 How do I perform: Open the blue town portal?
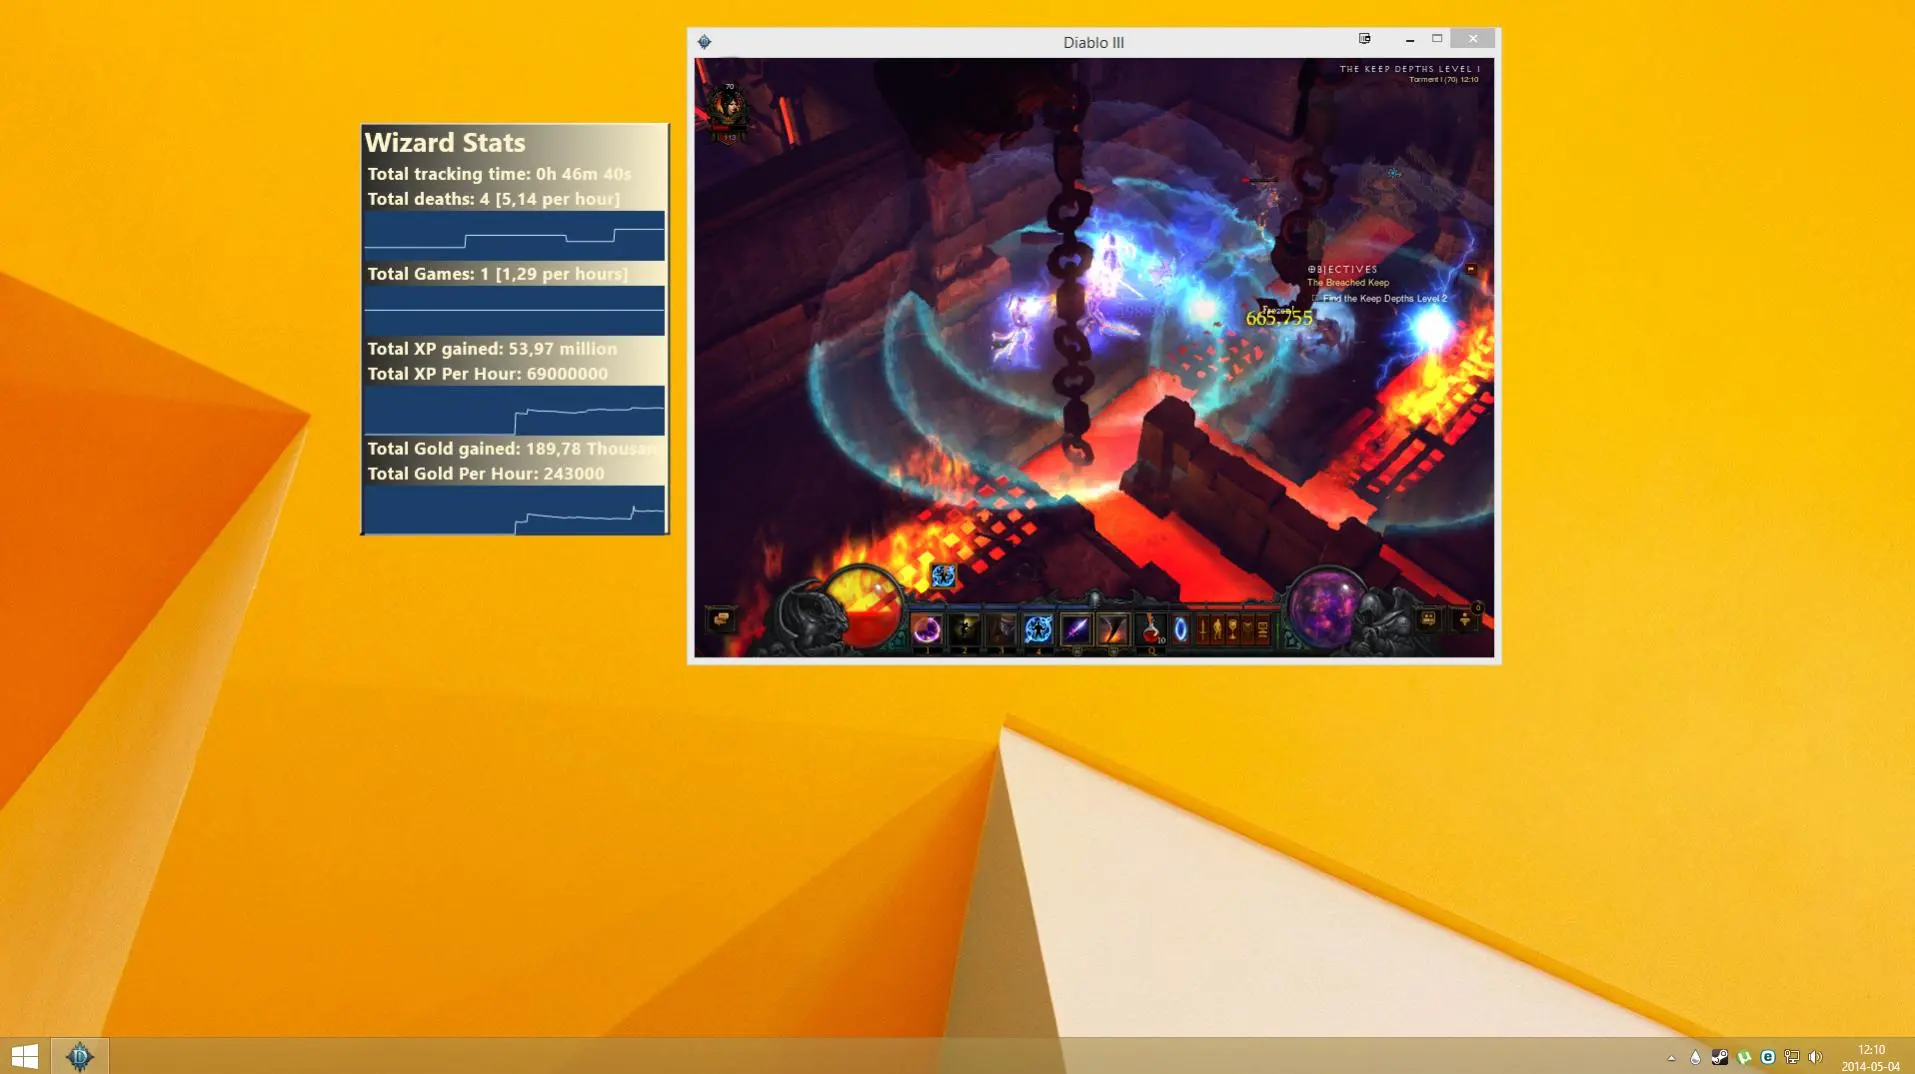tap(1181, 630)
